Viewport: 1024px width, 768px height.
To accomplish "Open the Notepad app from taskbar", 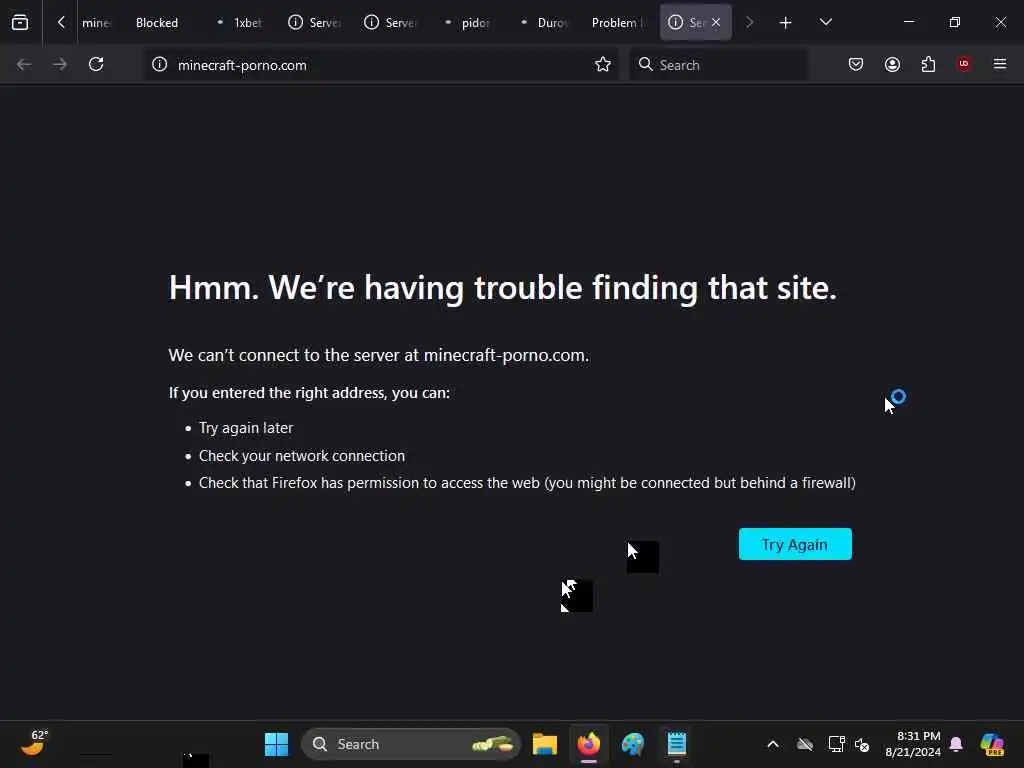I will point(677,744).
